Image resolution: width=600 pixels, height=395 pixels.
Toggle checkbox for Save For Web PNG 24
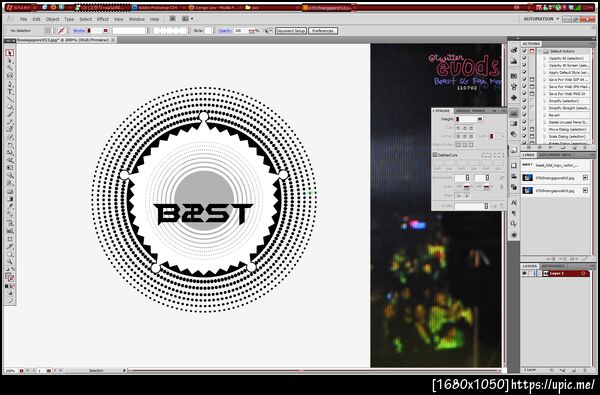click(525, 94)
